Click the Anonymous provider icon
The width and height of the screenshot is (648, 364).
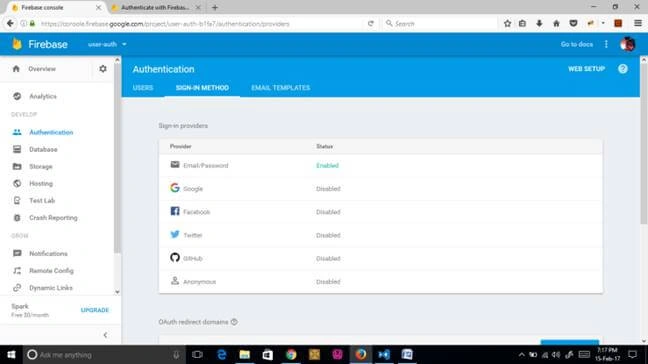175,281
